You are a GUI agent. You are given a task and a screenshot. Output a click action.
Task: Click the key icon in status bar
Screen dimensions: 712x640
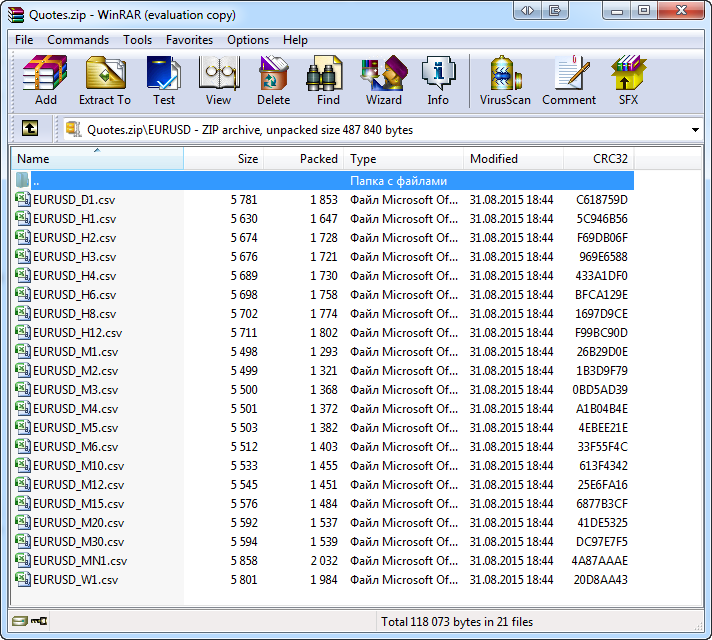click(39, 620)
